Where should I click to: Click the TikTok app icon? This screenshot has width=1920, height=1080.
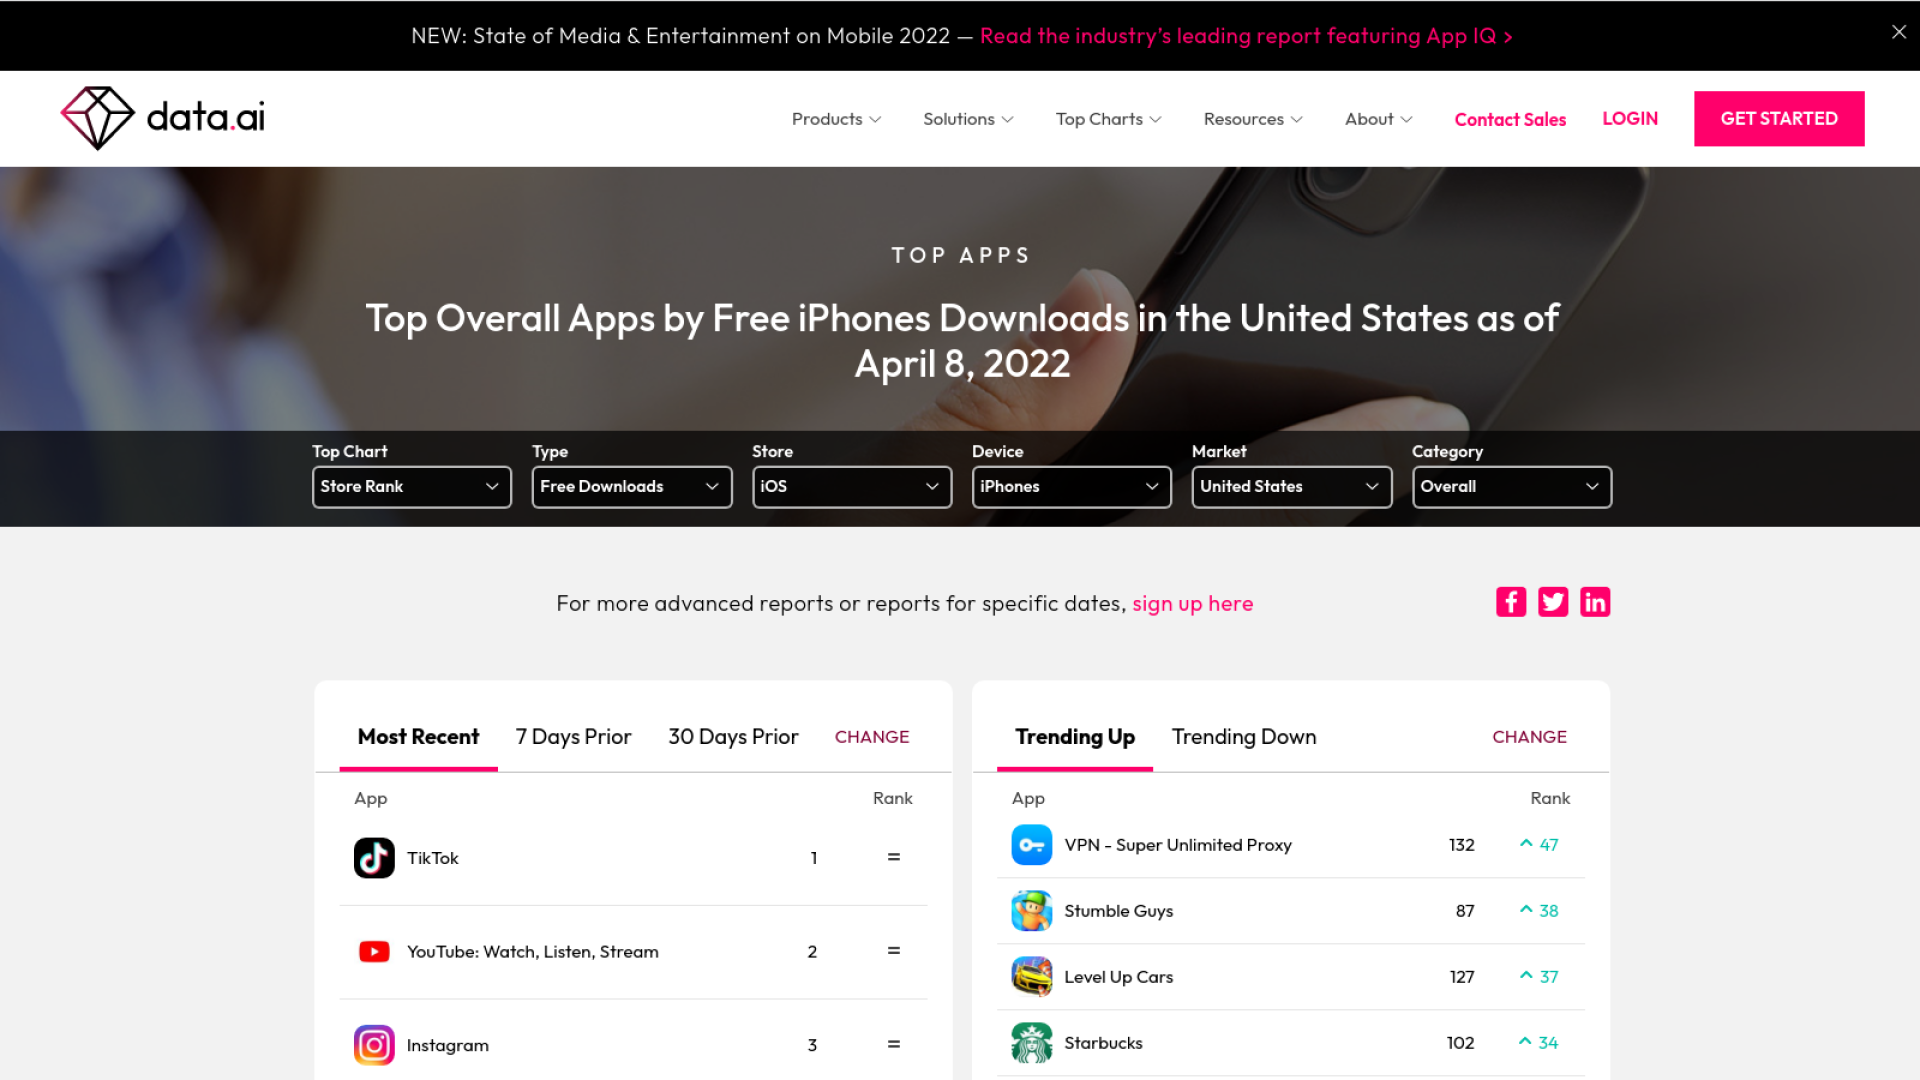tap(374, 858)
